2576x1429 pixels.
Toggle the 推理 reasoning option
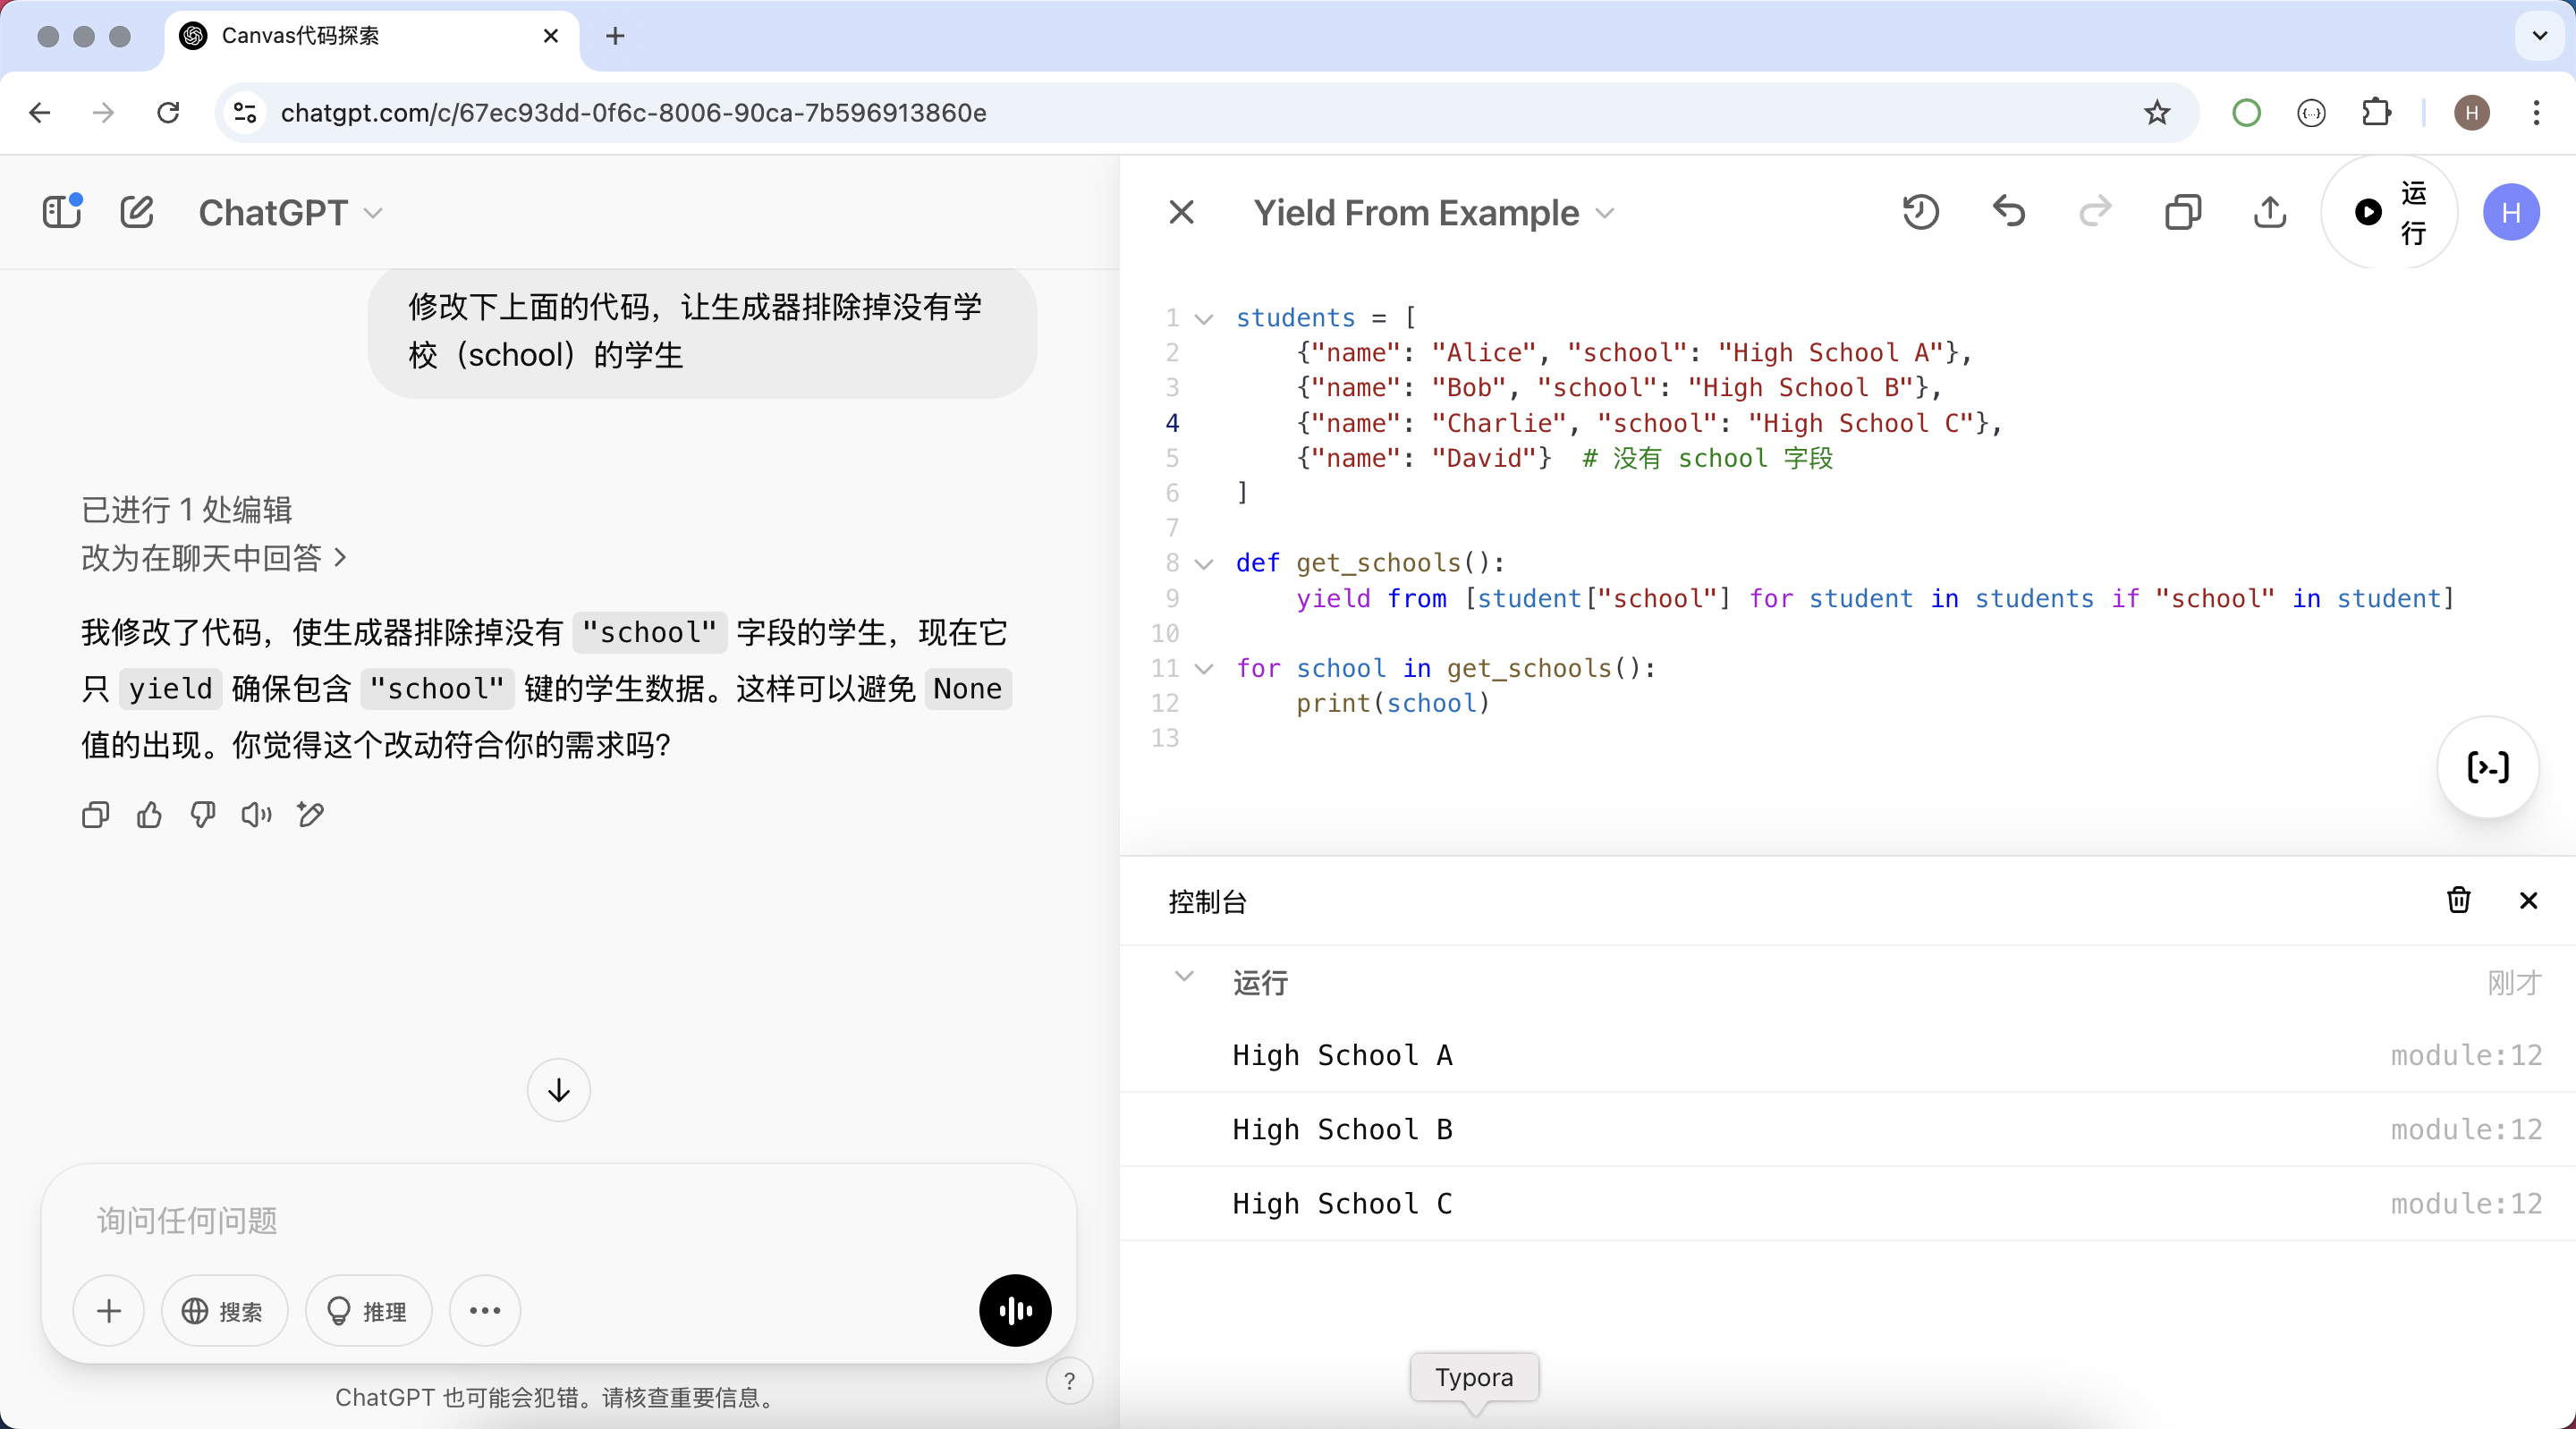tap(368, 1311)
